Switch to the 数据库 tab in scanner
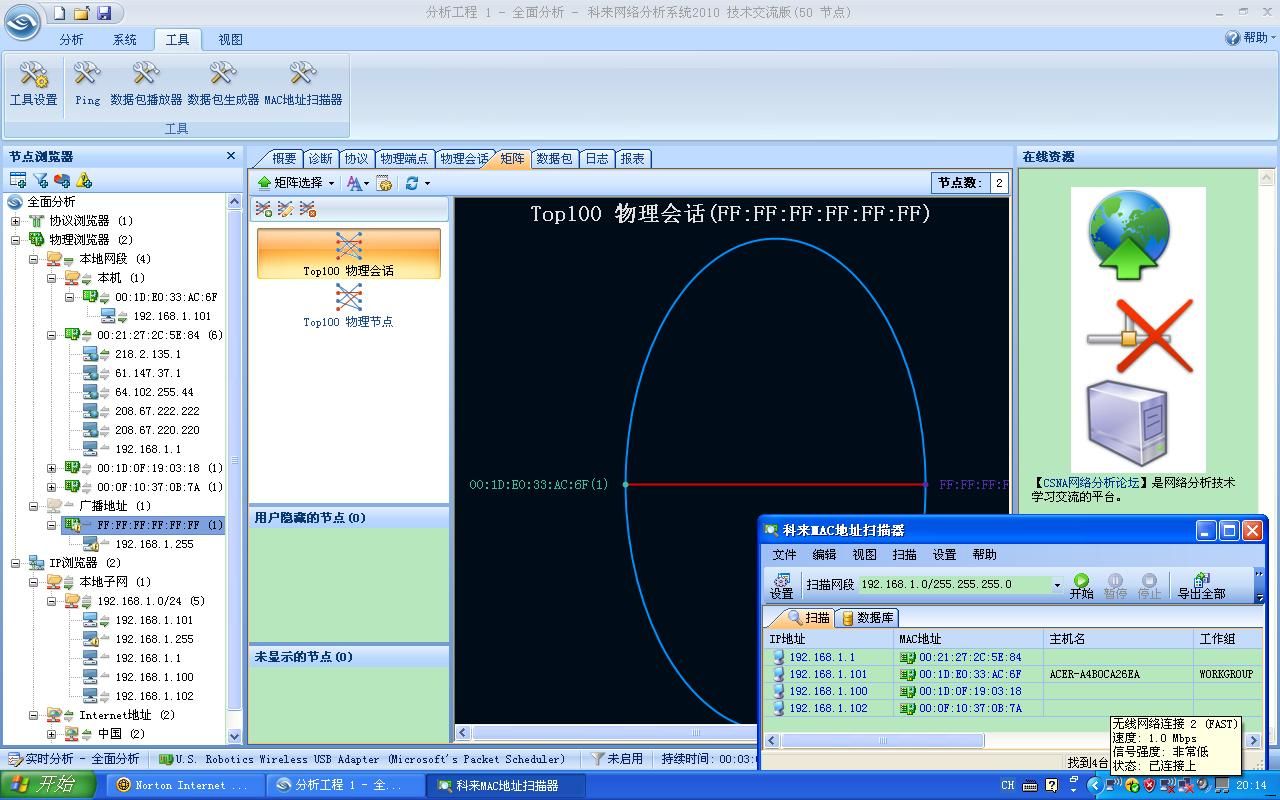Screen dimensions: 1280x800 868,618
